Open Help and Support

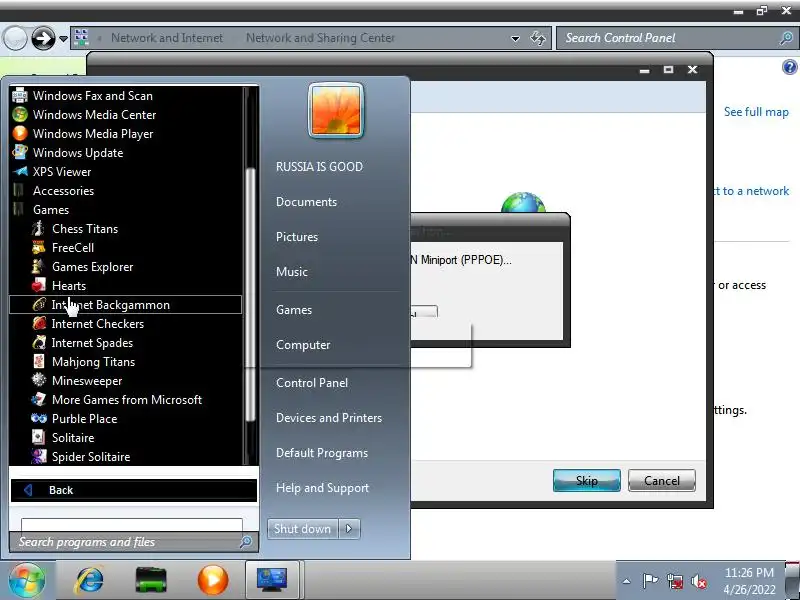(x=322, y=488)
